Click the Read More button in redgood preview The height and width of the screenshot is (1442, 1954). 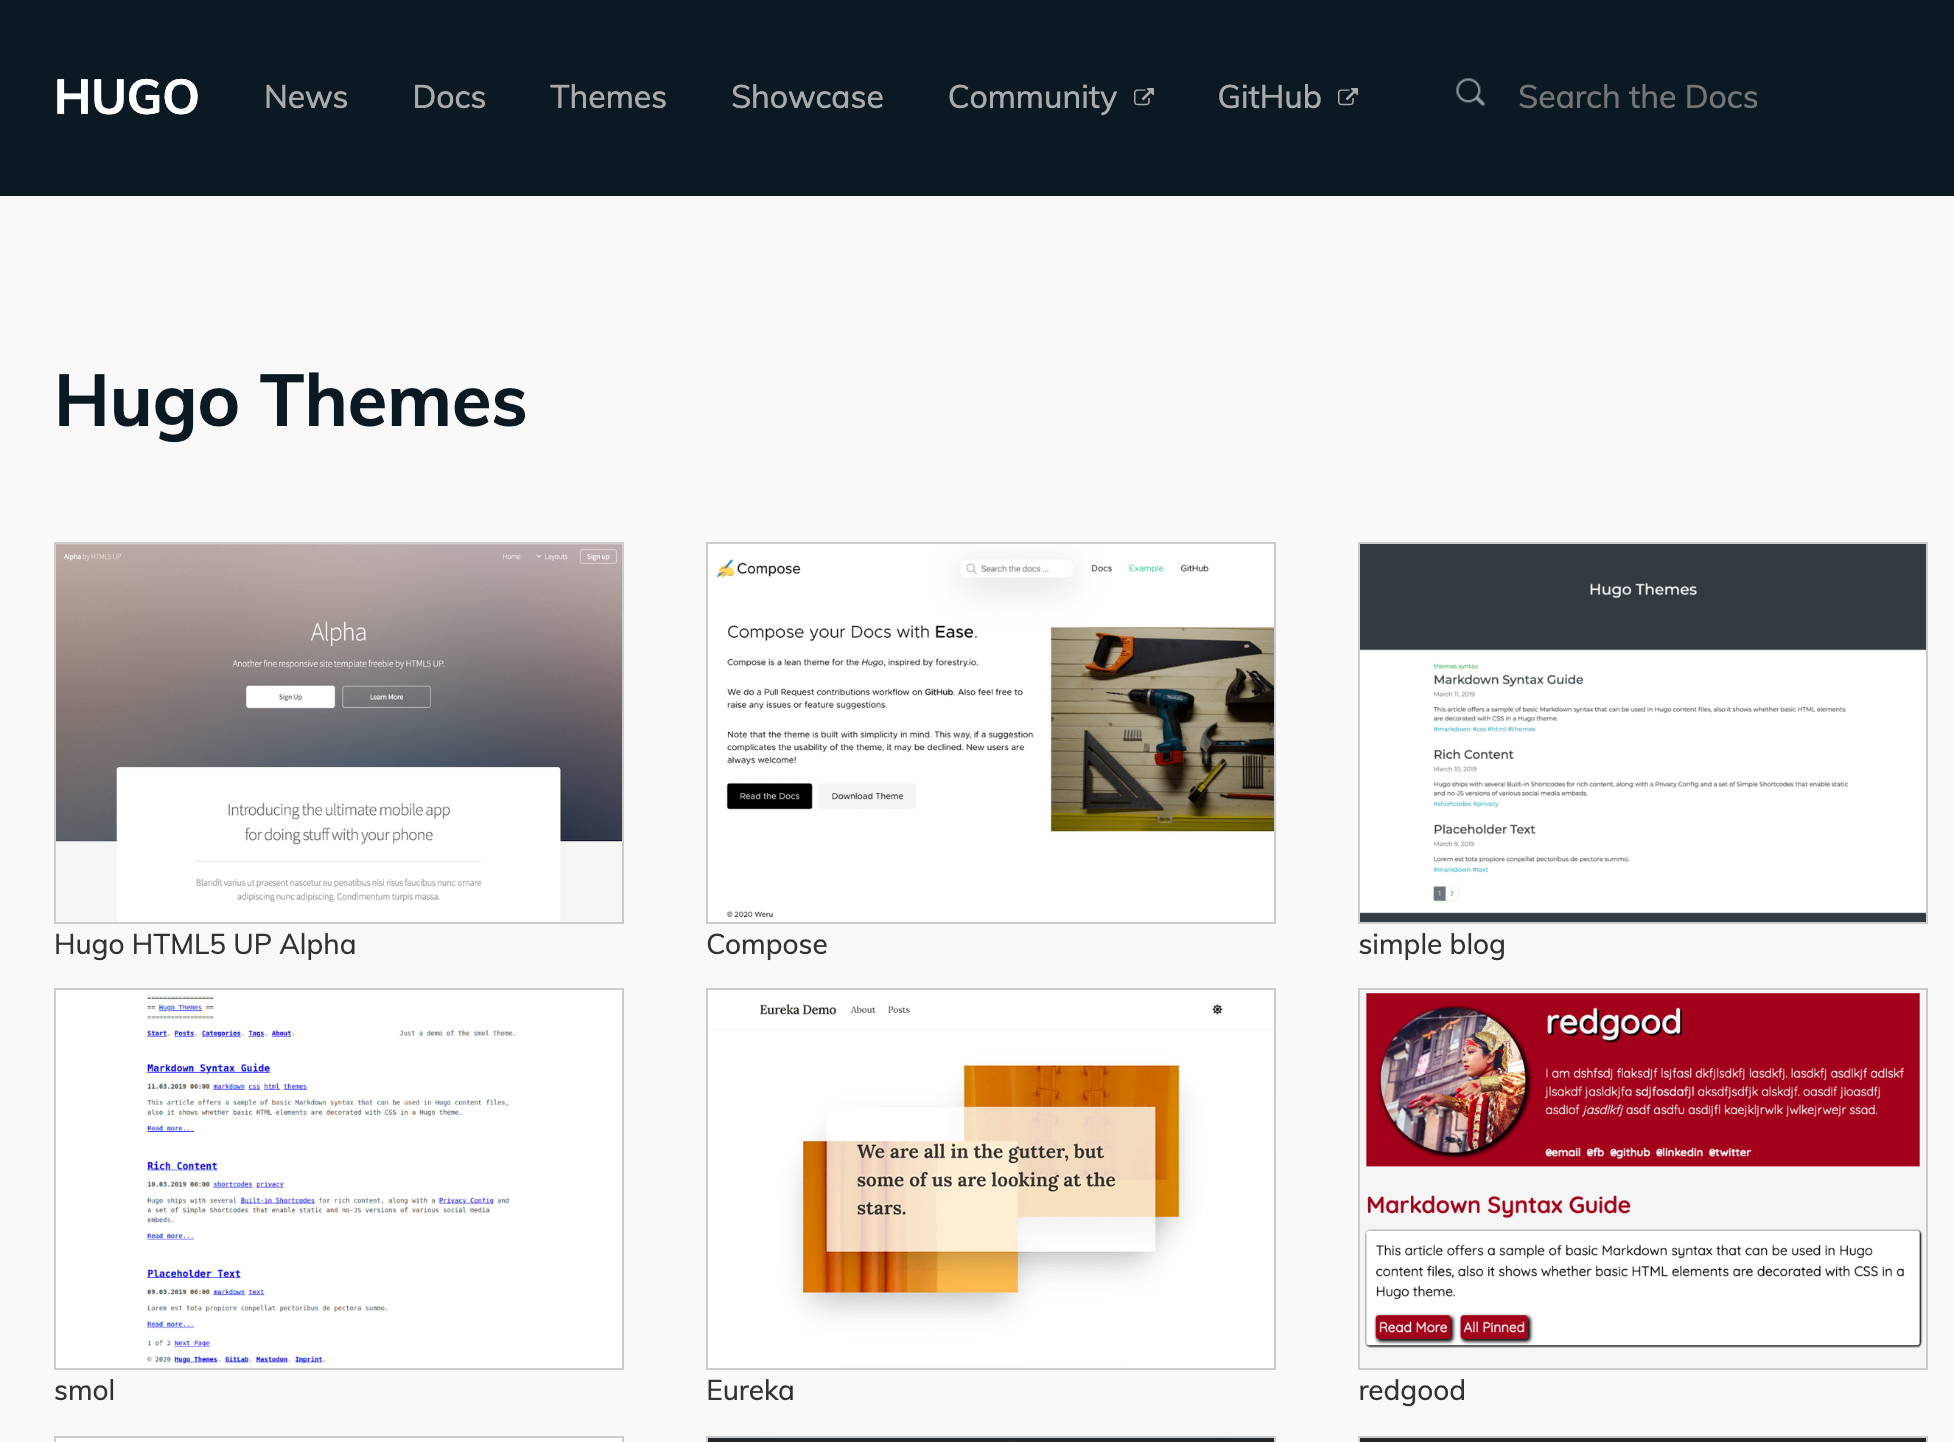coord(1413,1327)
